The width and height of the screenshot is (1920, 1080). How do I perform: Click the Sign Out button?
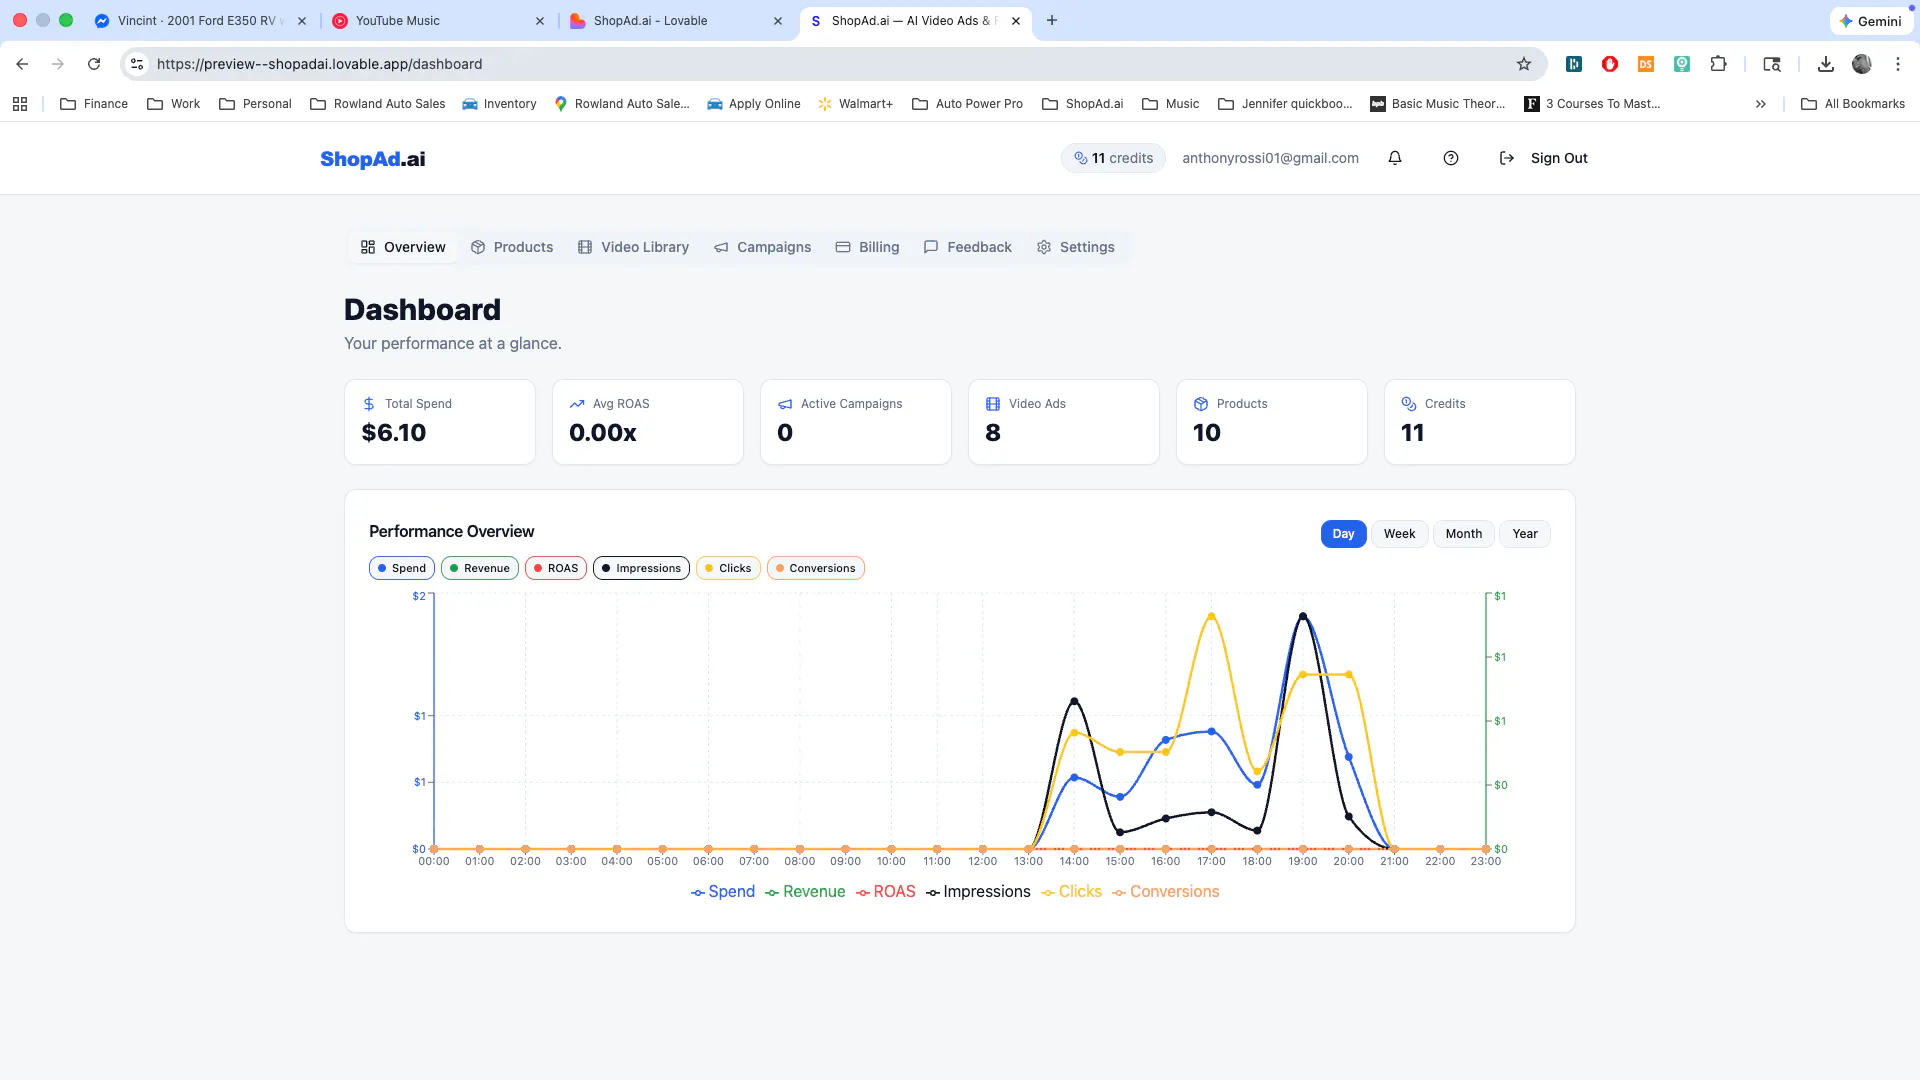(x=1544, y=158)
